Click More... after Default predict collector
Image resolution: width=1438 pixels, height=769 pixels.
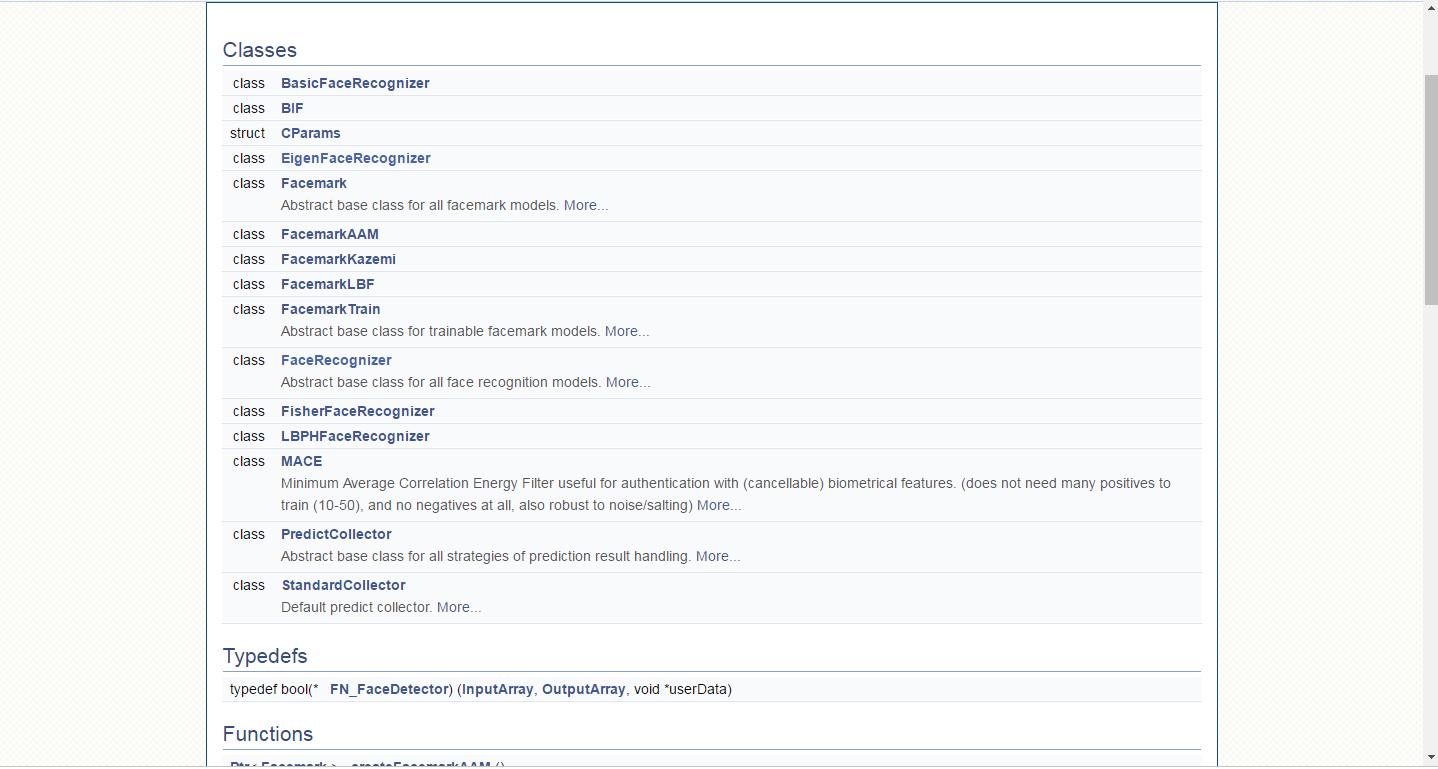tap(459, 607)
